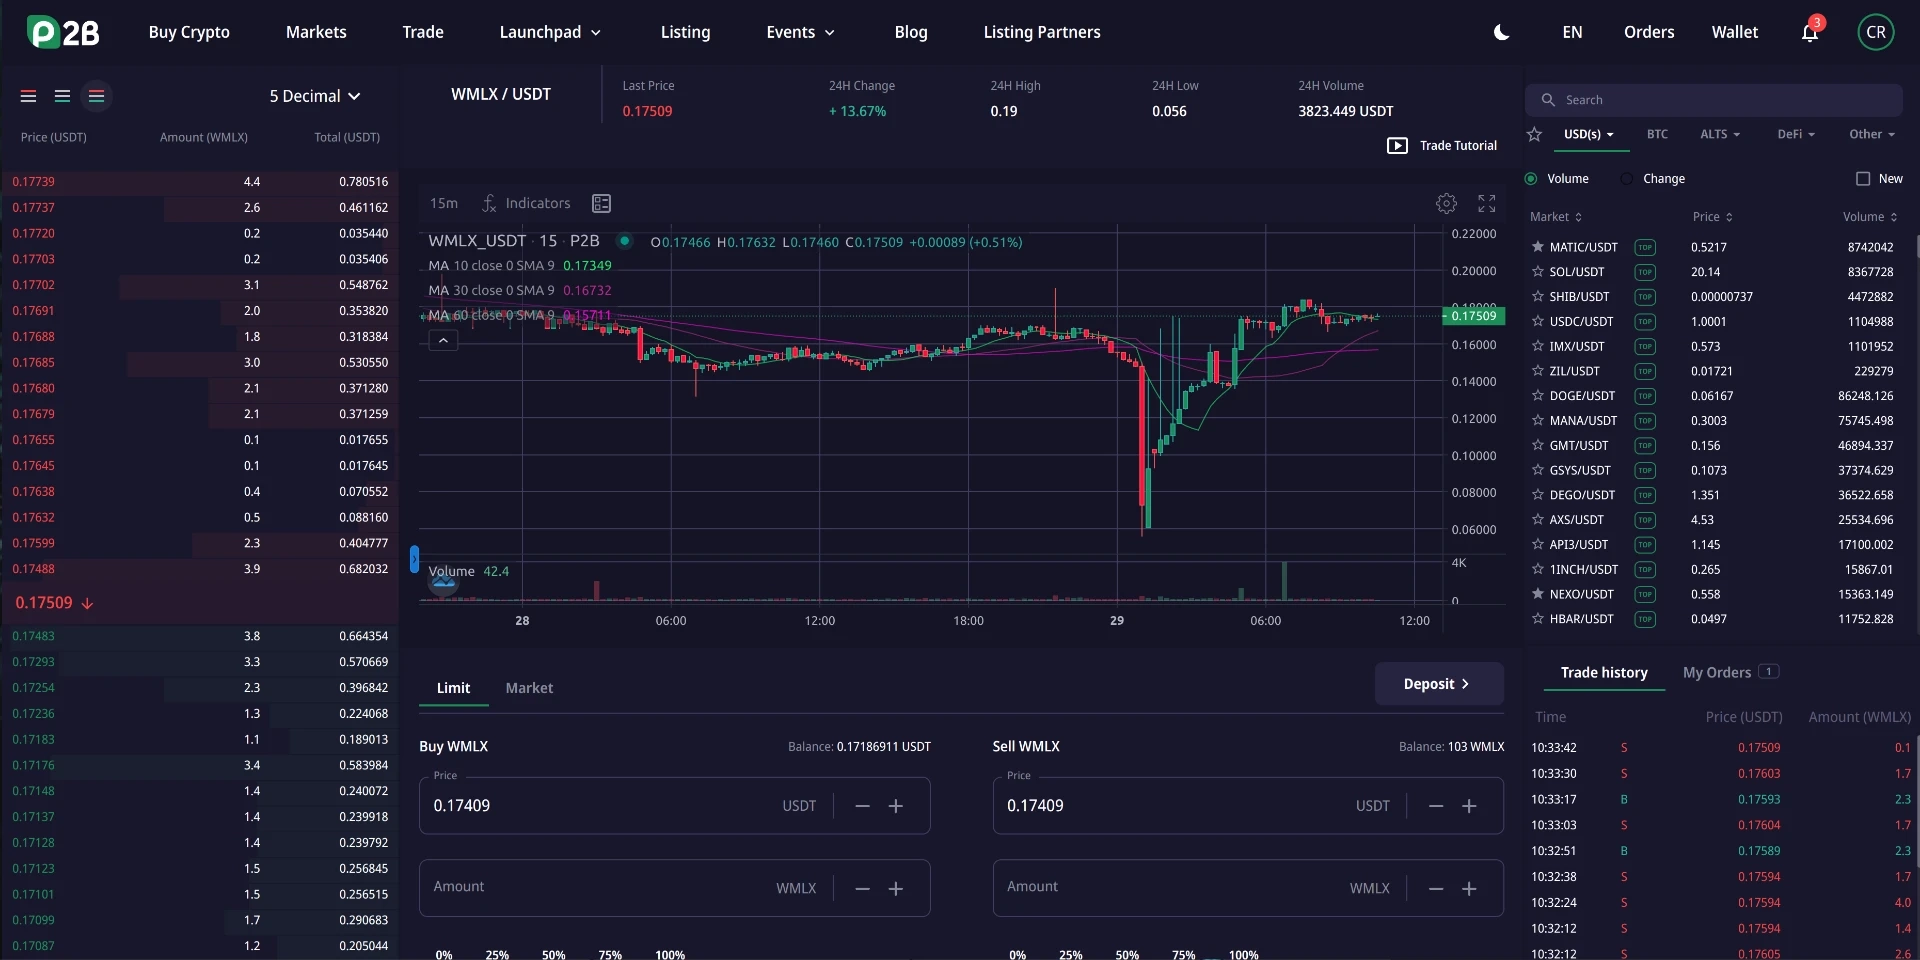
Task: Open Buy Crypto menu item
Action: pos(189,32)
